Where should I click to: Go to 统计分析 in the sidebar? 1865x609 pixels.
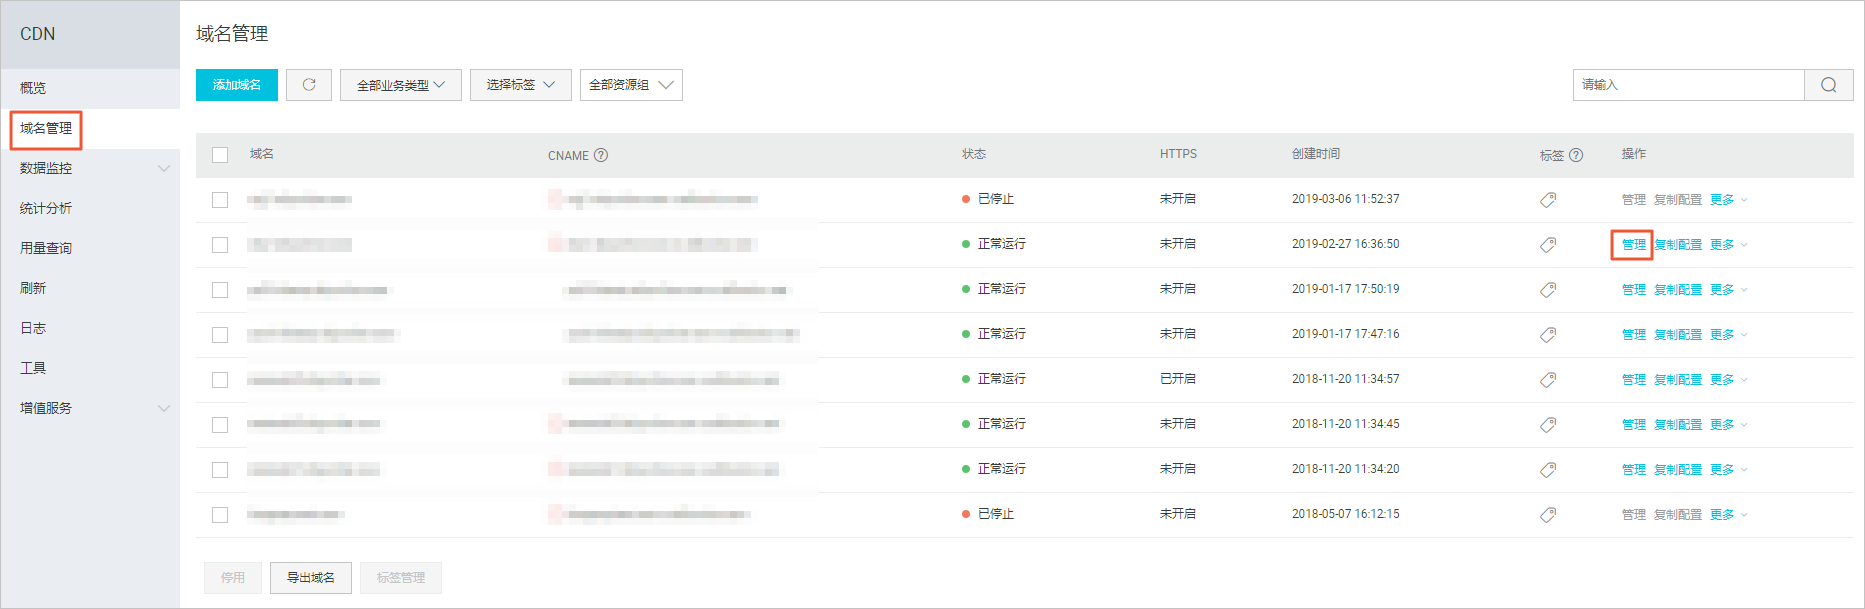[46, 208]
